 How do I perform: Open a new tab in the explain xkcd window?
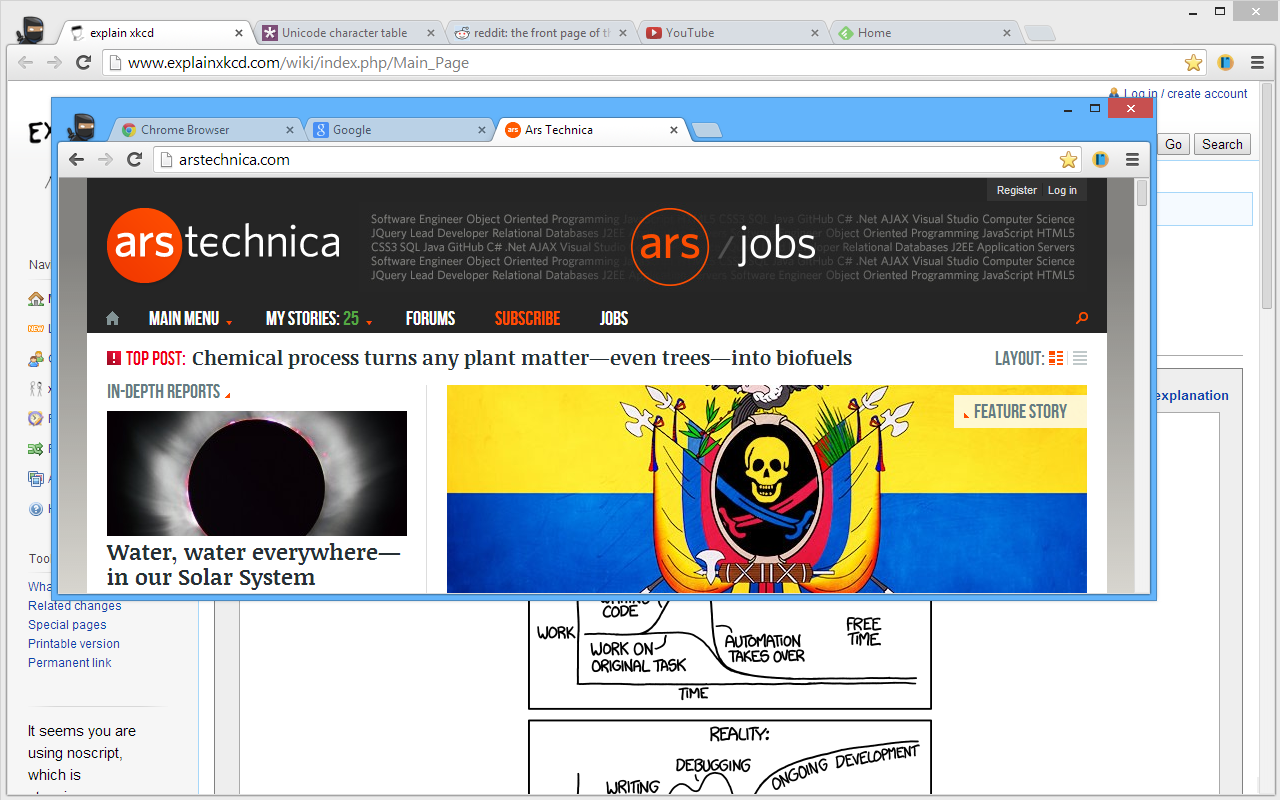(x=1040, y=33)
